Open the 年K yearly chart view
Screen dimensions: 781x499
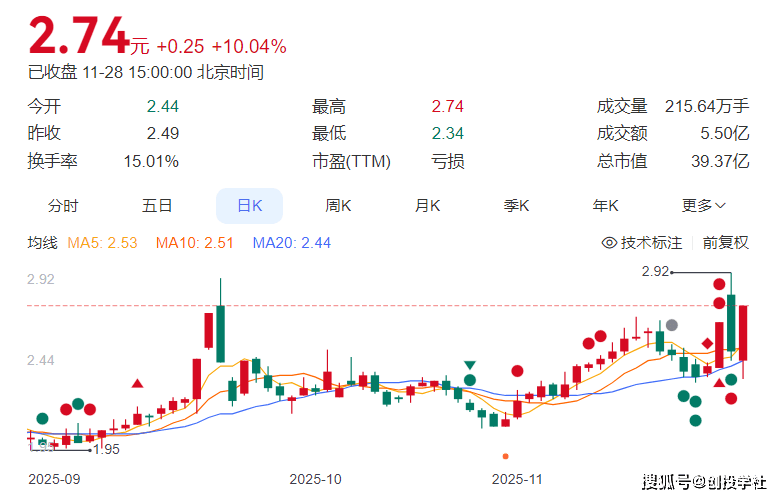coord(605,206)
